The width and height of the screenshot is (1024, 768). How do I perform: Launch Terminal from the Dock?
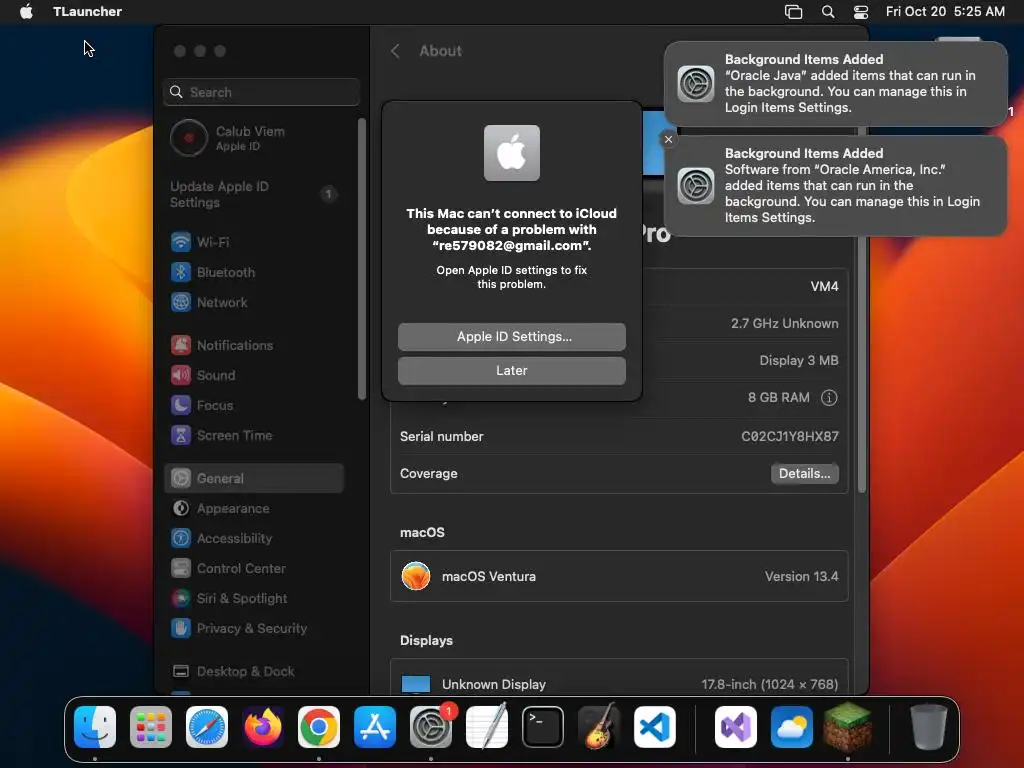[543, 727]
